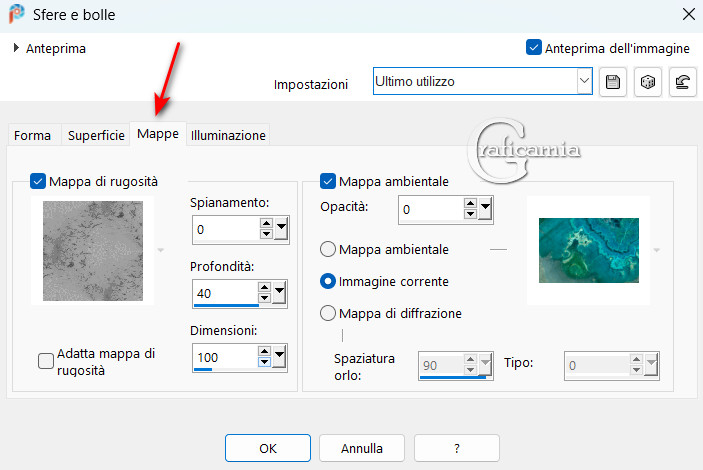
Task: Click the ? help button
Action: coord(456,448)
